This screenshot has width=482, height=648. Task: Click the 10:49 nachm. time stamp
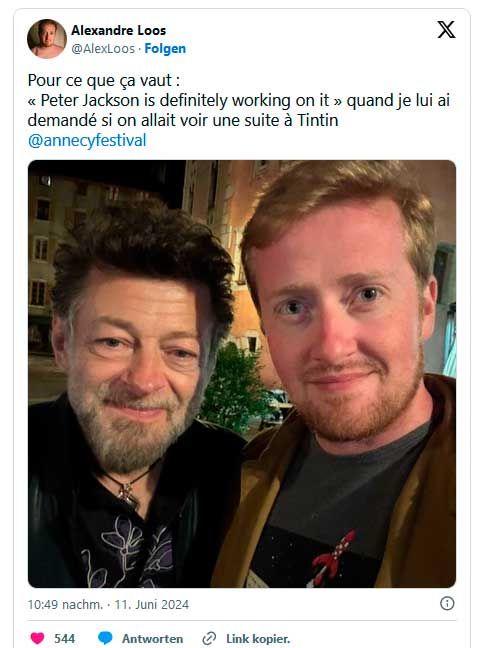pyautogui.click(x=65, y=605)
